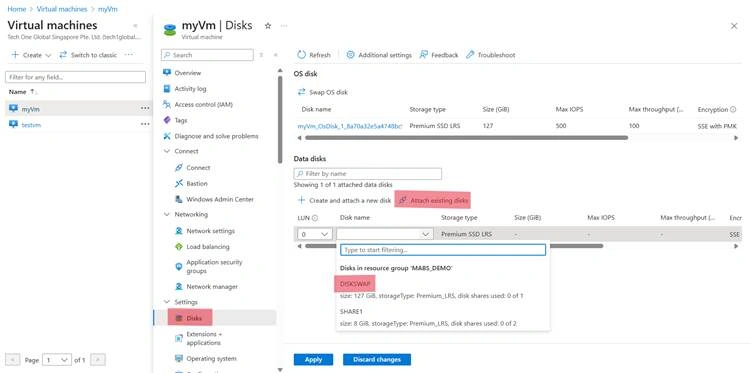
Task: Open more options ellipsis for testvm row
Action: pyautogui.click(x=145, y=124)
